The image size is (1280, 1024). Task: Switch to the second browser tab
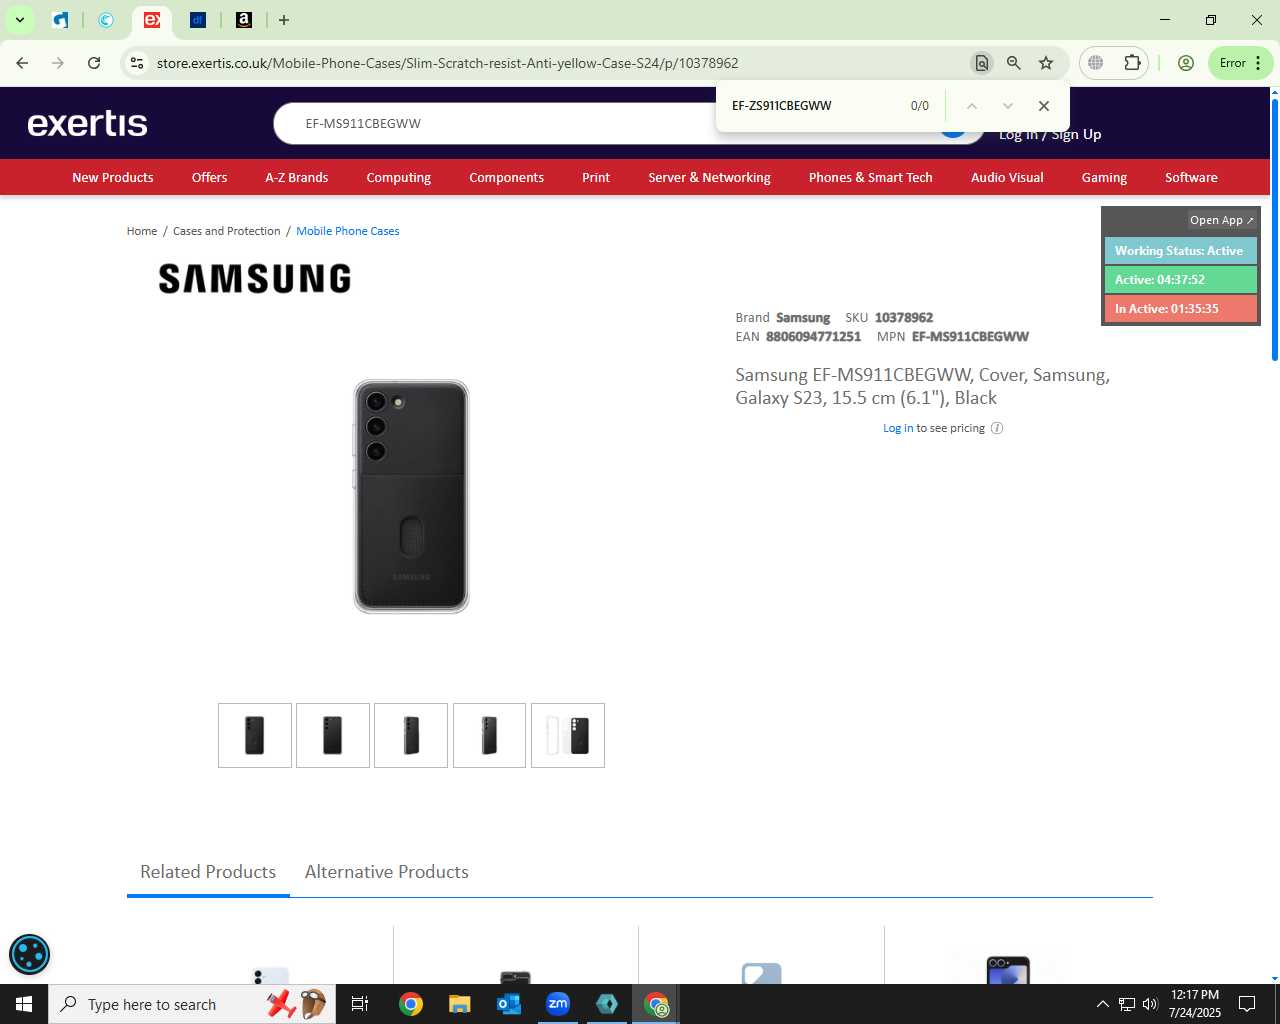pos(106,20)
